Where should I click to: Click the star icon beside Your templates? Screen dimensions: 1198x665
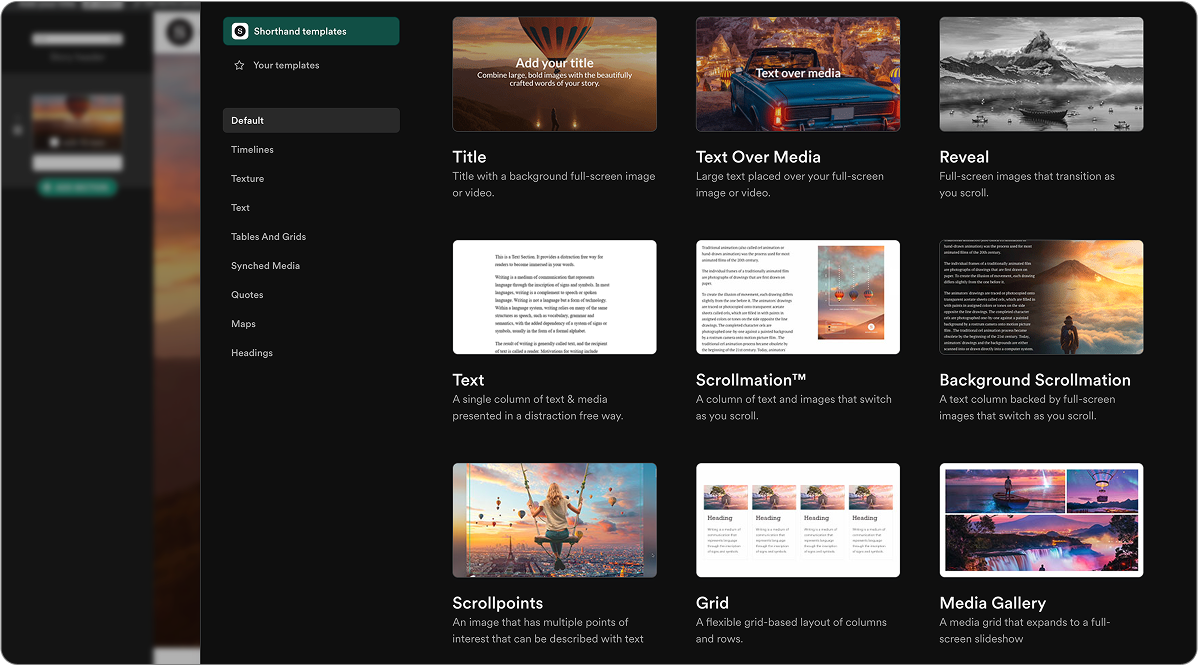238,64
